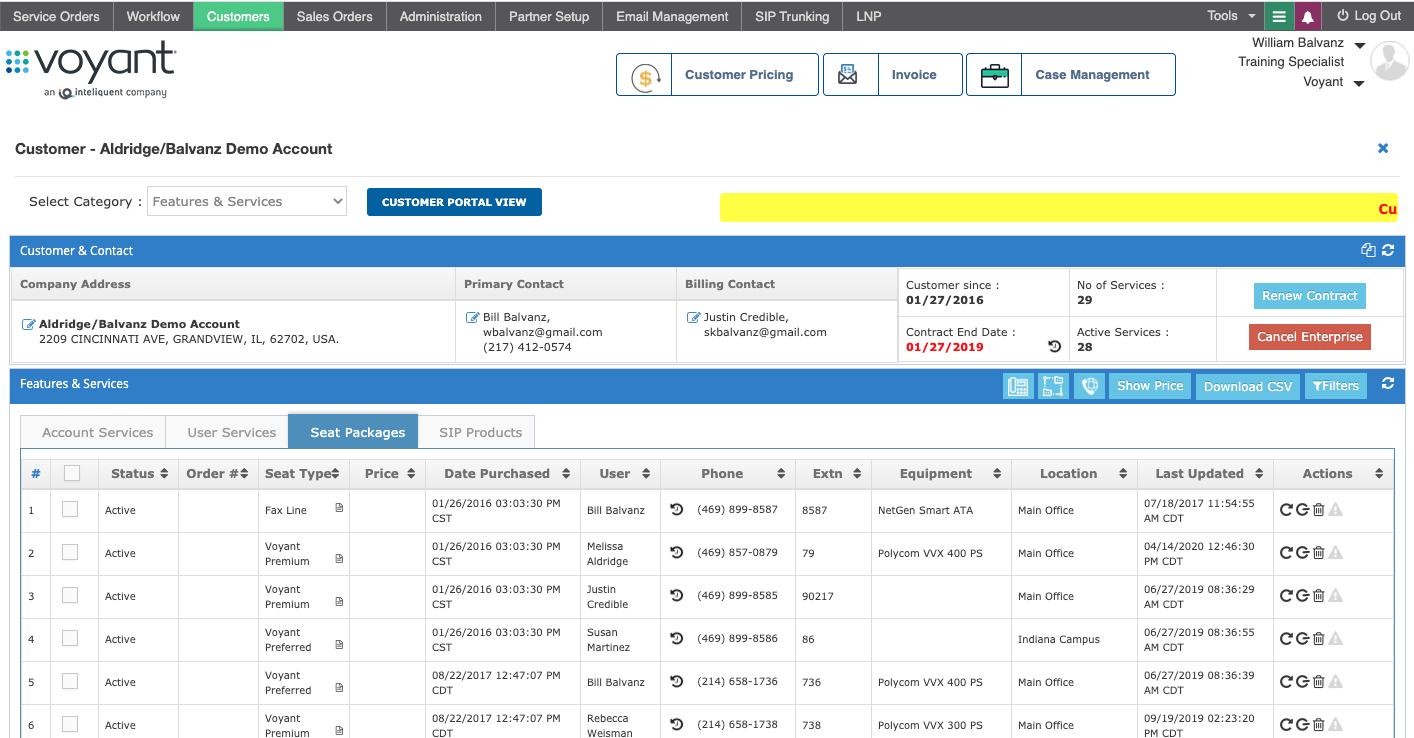Screen dimensions: 1414x738
Task: Click phone history icon for (469) 857-0879
Action: [x=677, y=553]
